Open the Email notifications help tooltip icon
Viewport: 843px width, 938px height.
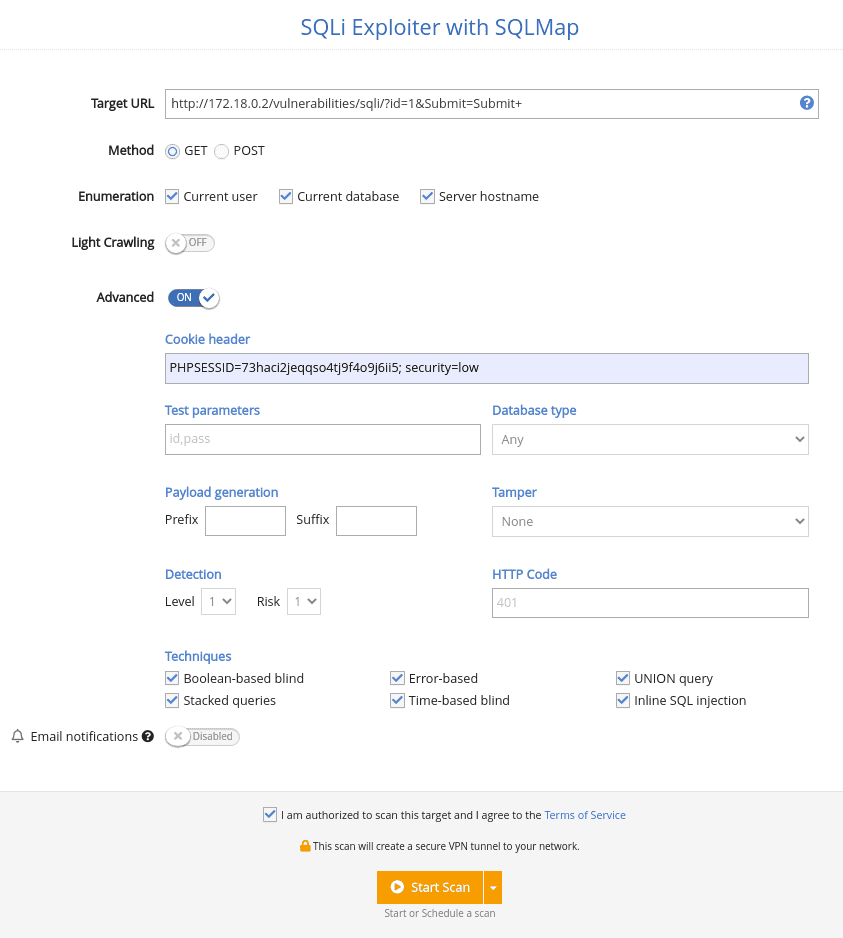point(146,736)
